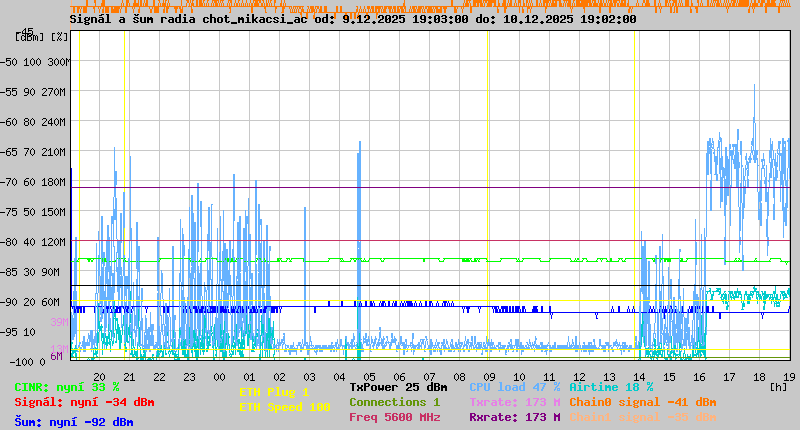Click the '23' hour label on the x-axis
The image size is (800, 430).
189,377
